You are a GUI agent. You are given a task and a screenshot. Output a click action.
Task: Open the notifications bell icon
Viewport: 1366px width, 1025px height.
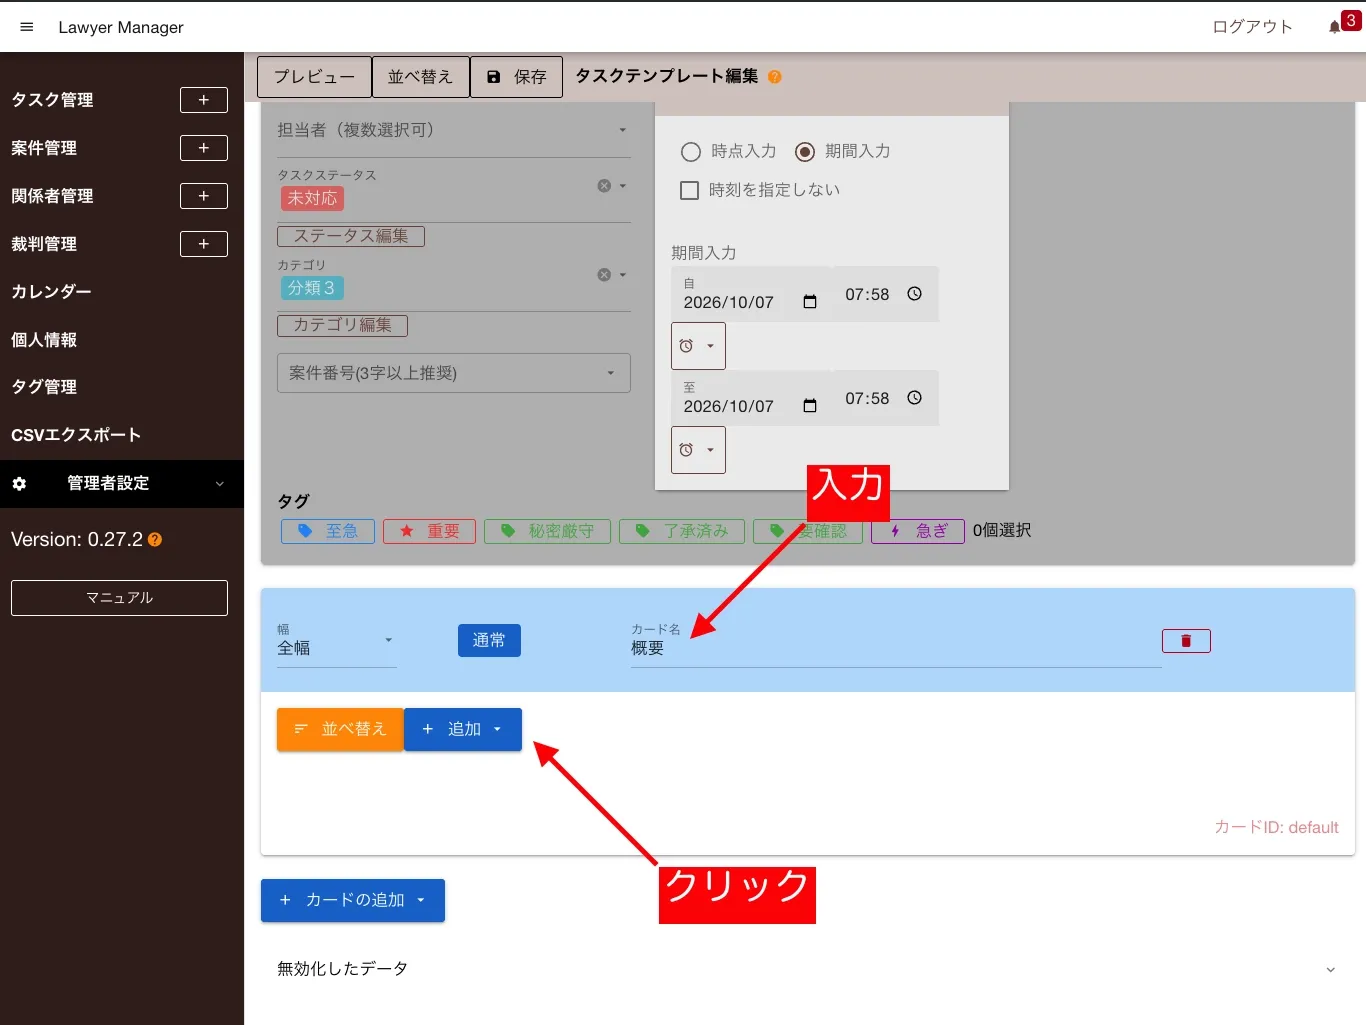(1335, 27)
